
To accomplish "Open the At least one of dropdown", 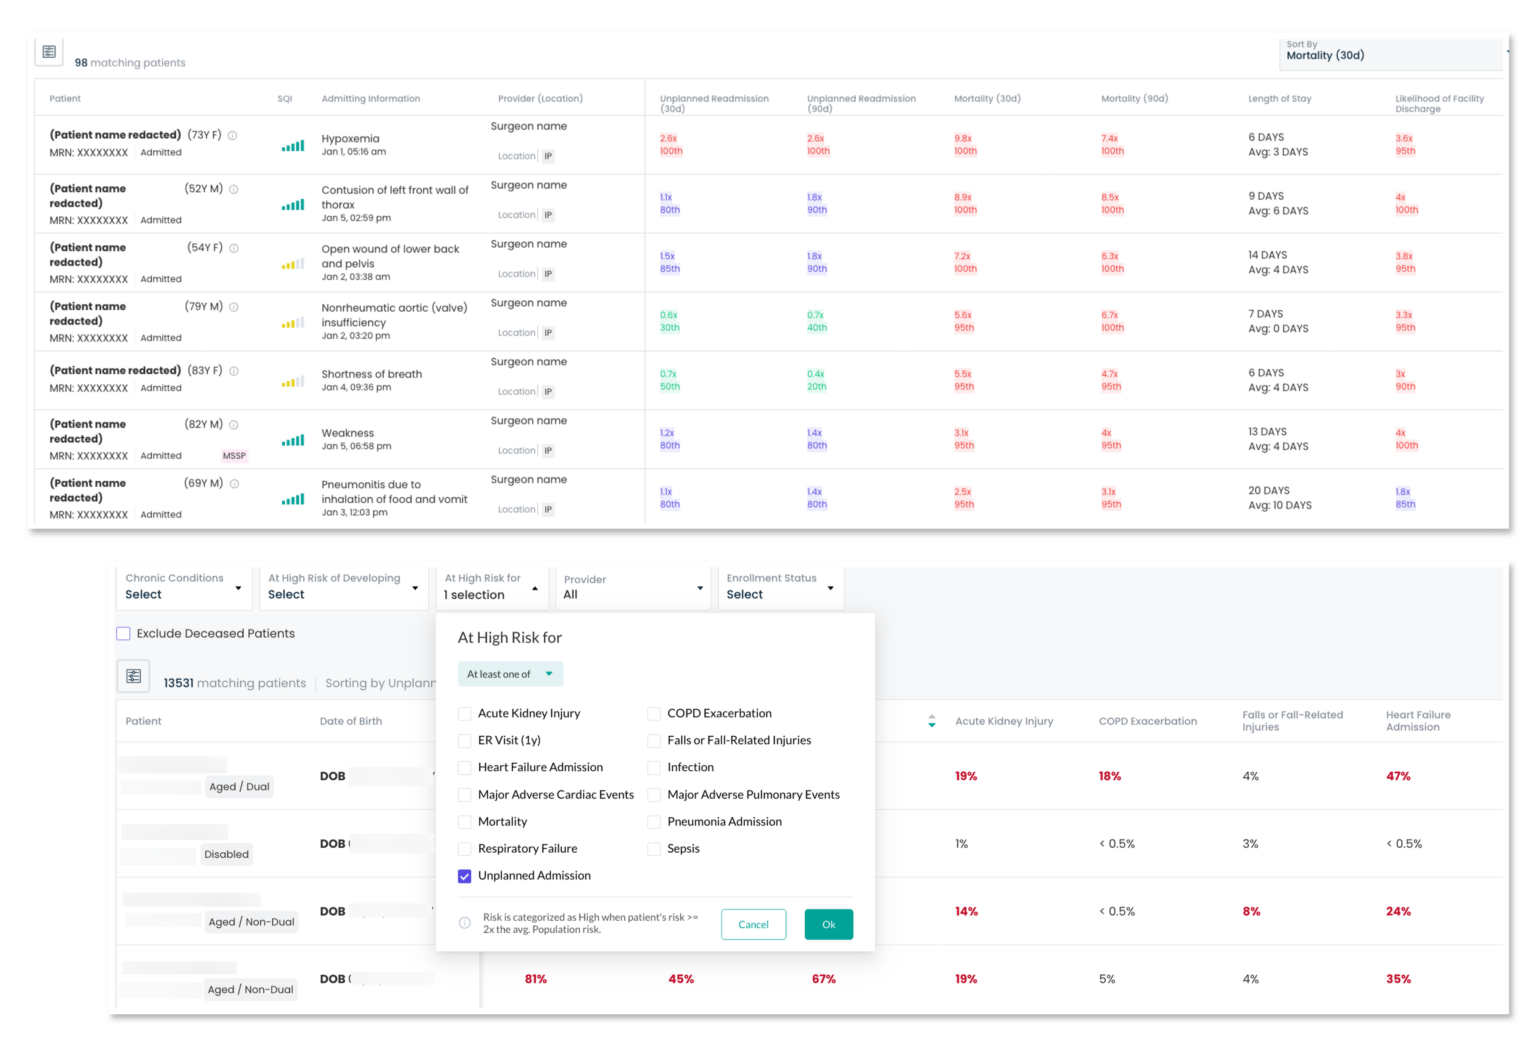I will click(x=510, y=674).
